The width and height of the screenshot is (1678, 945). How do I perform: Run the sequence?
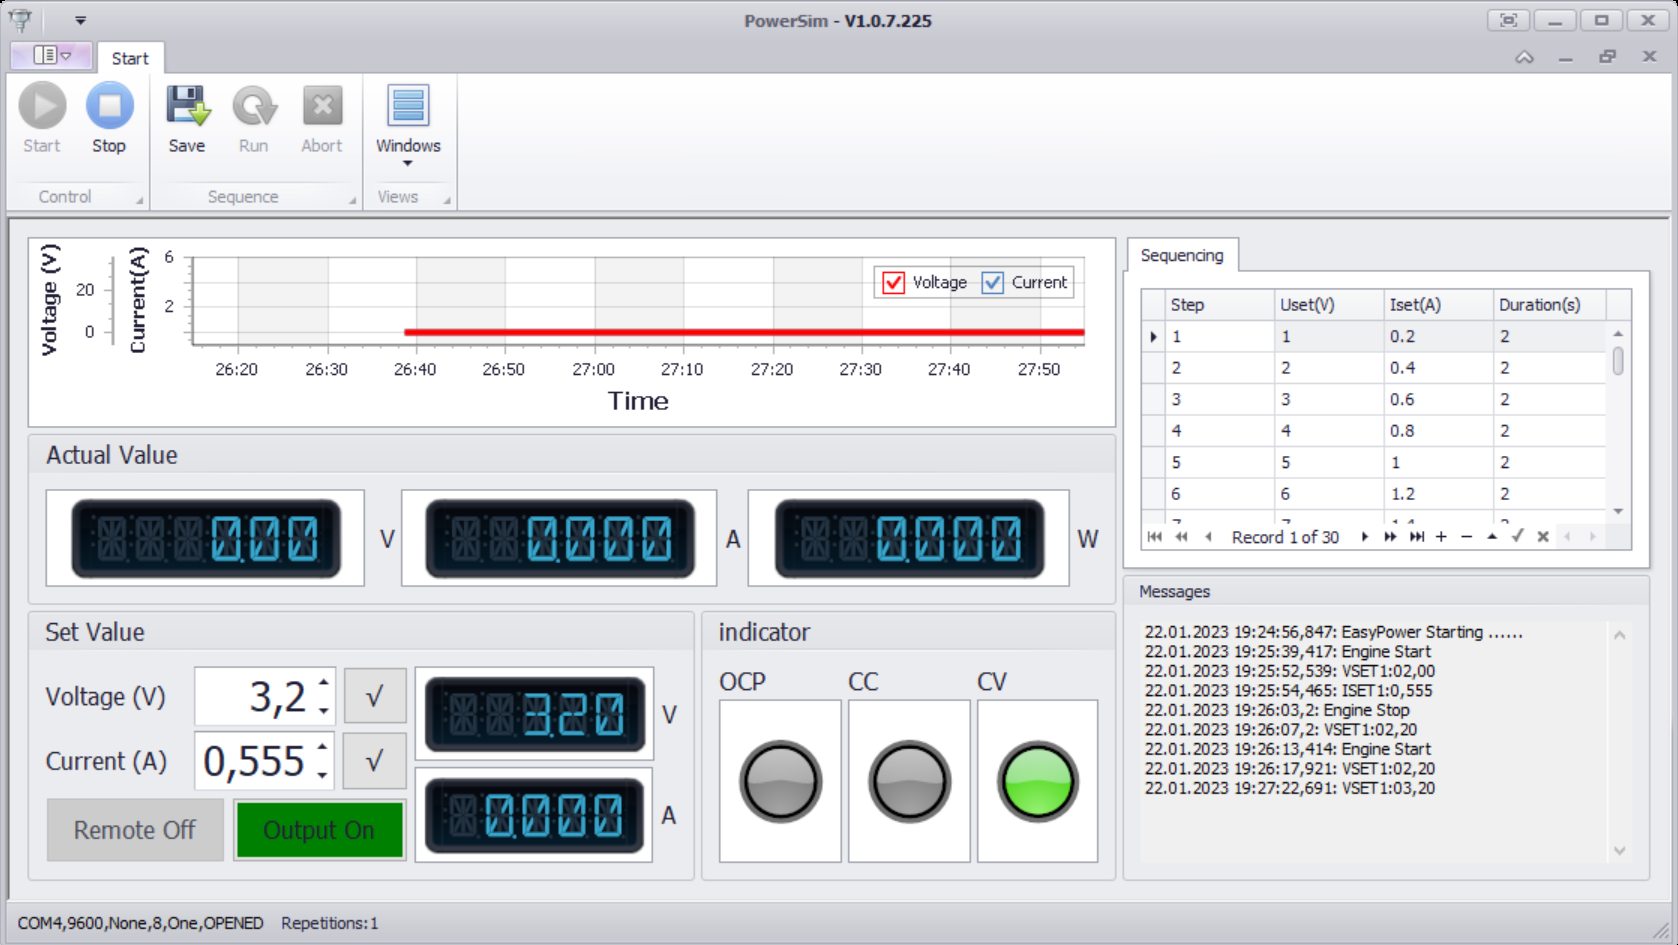coord(254,119)
